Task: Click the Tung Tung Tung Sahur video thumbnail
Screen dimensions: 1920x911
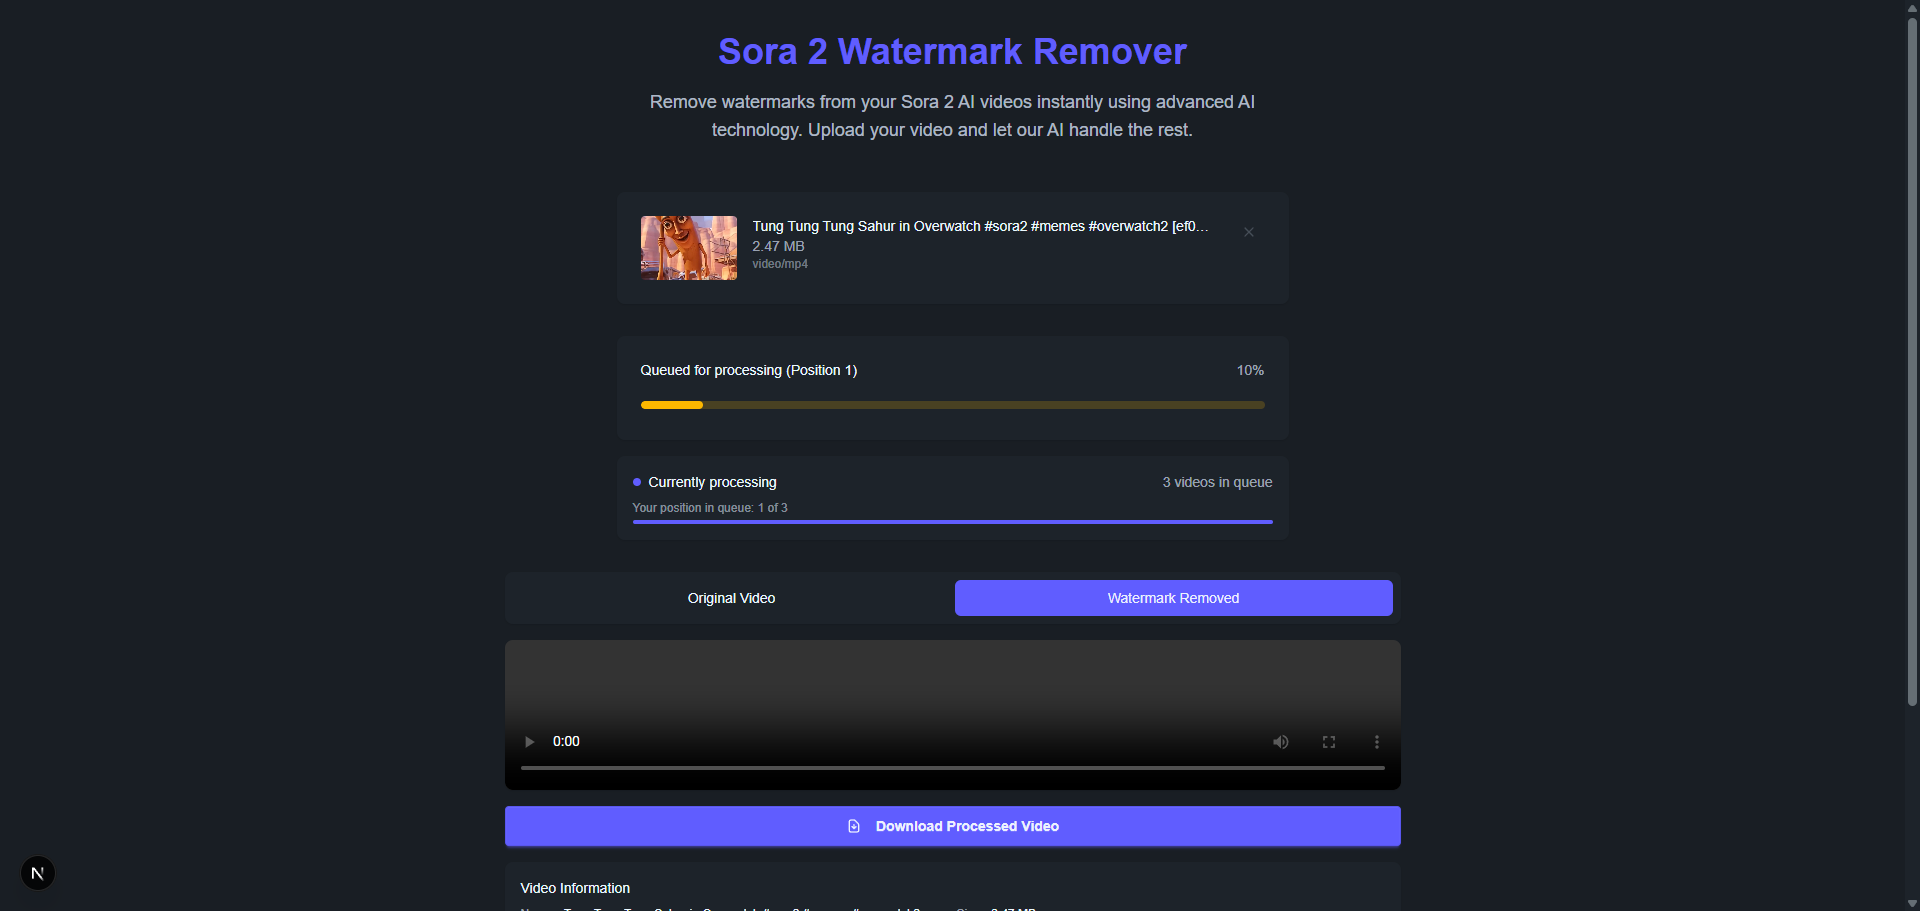Action: (689, 248)
